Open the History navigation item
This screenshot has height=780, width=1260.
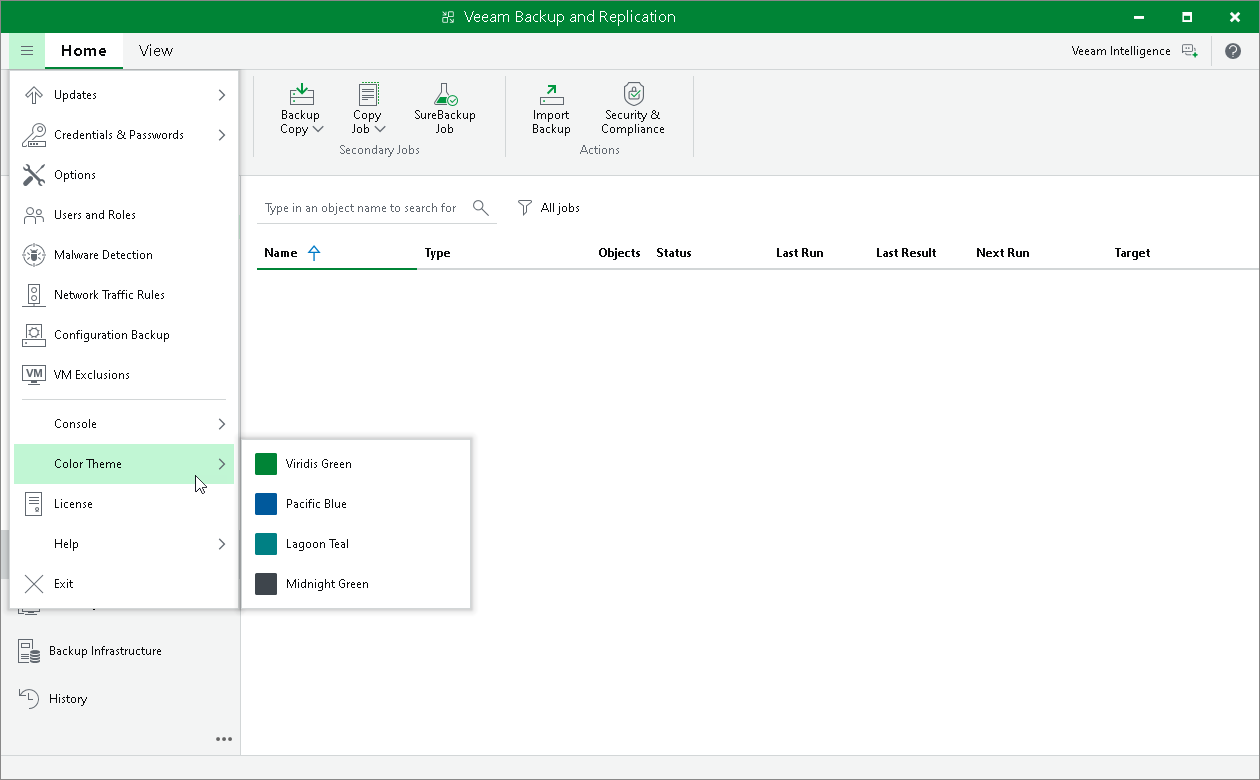click(120, 699)
